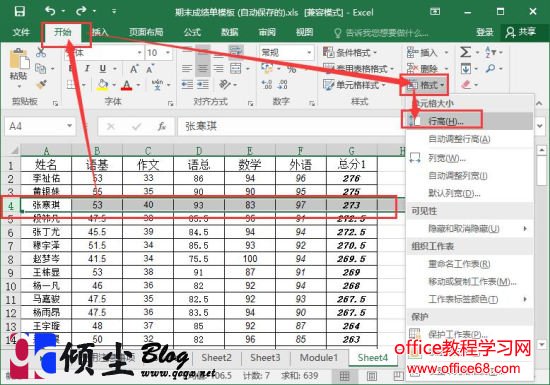Click the 共享 Share button
The height and width of the screenshot is (385, 550).
521,33
